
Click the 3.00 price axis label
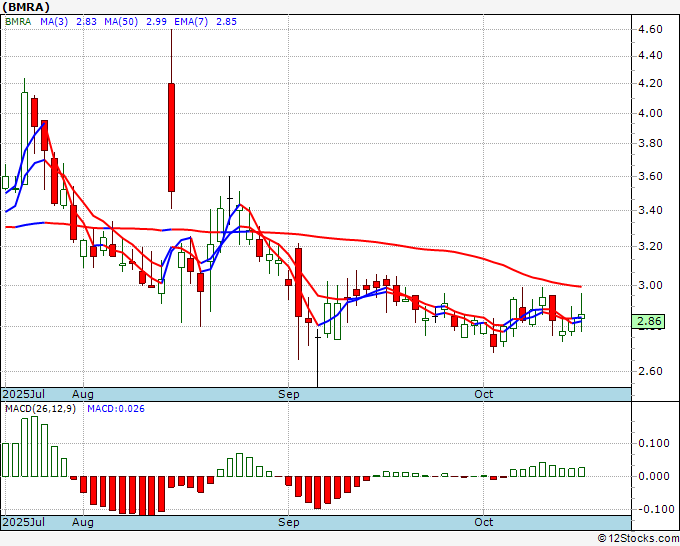click(x=651, y=285)
